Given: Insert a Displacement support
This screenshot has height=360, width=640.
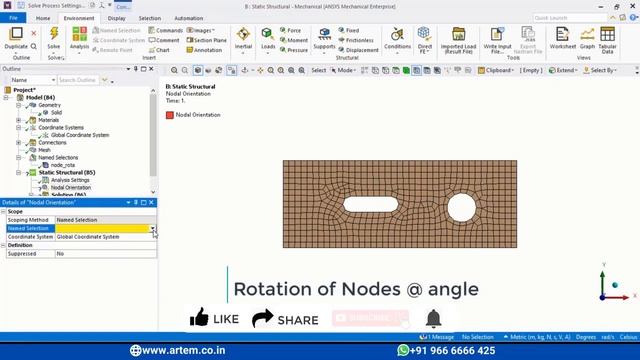Looking at the screenshot, I should coord(358,50).
